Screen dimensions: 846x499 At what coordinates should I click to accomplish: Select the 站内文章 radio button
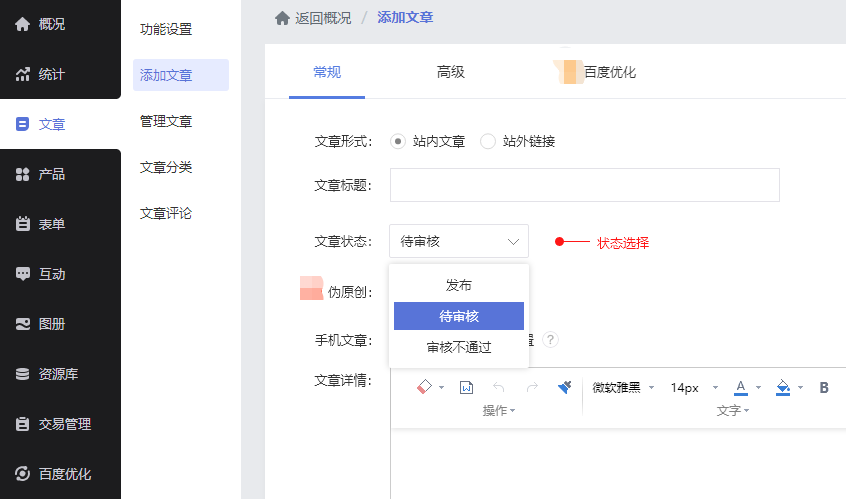click(x=398, y=141)
